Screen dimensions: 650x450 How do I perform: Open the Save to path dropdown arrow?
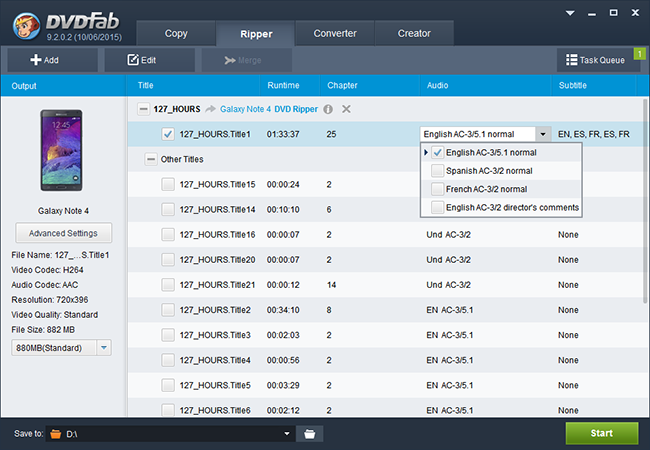point(287,434)
